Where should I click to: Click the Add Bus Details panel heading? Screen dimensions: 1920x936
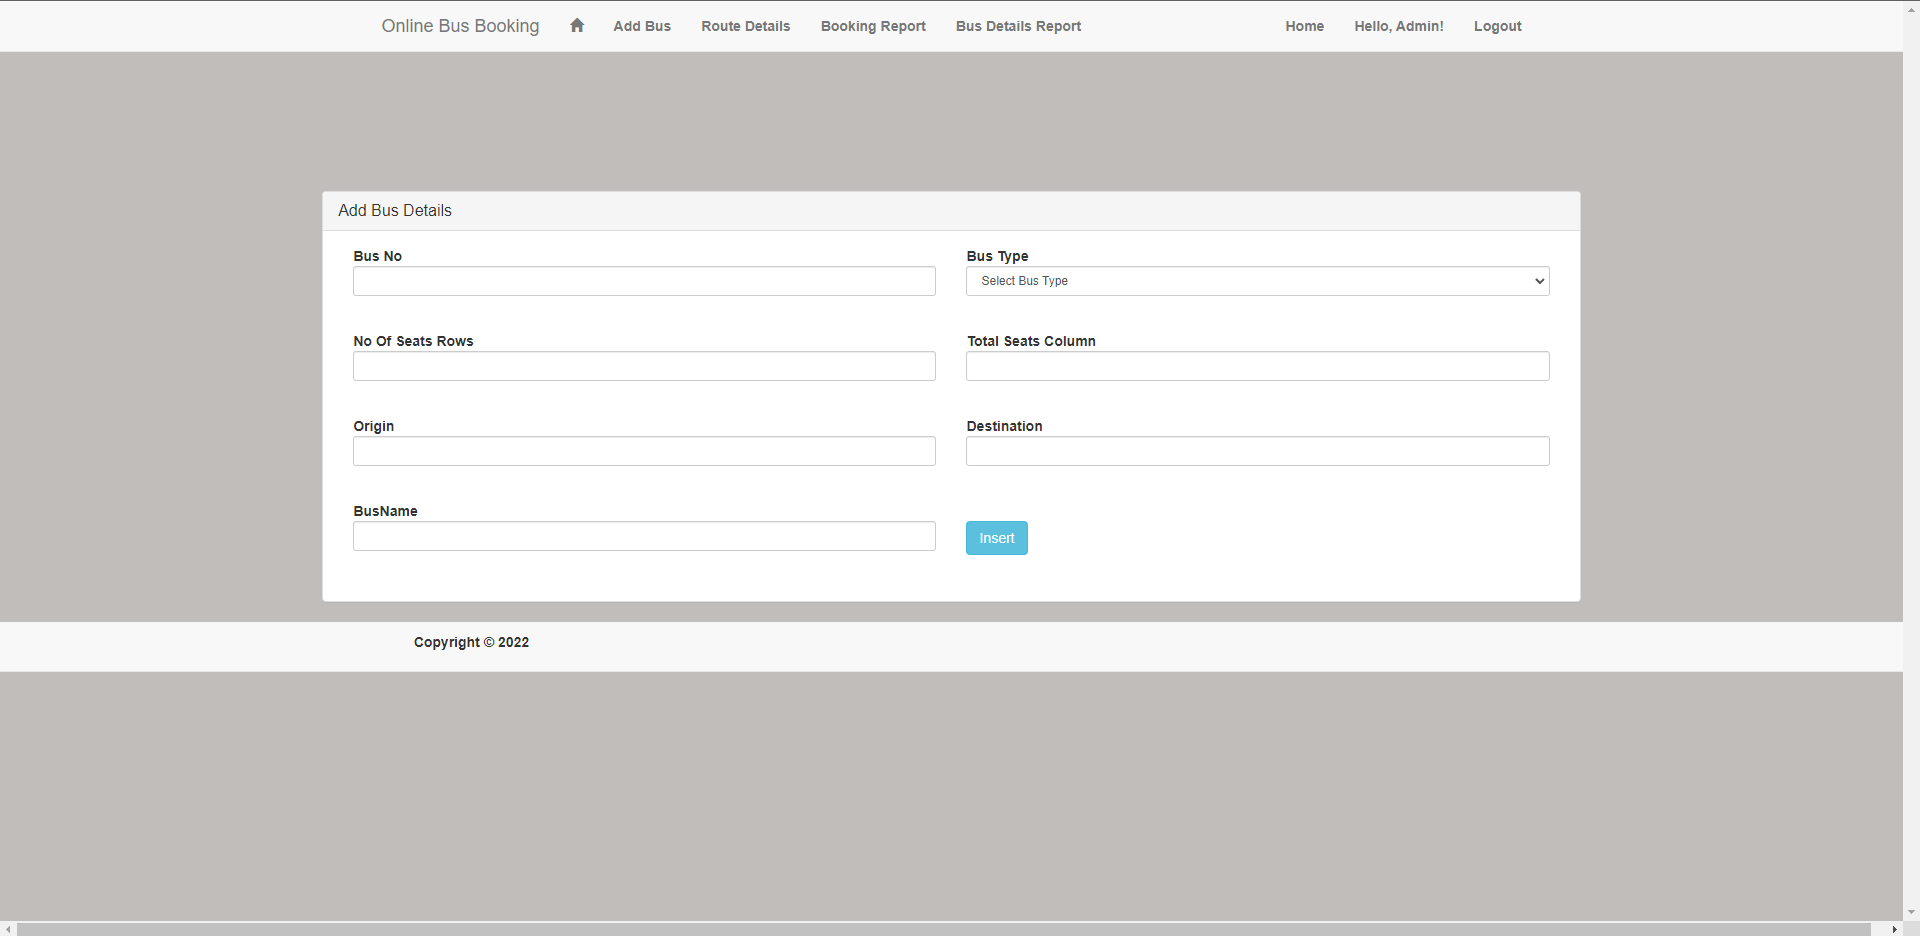click(395, 210)
